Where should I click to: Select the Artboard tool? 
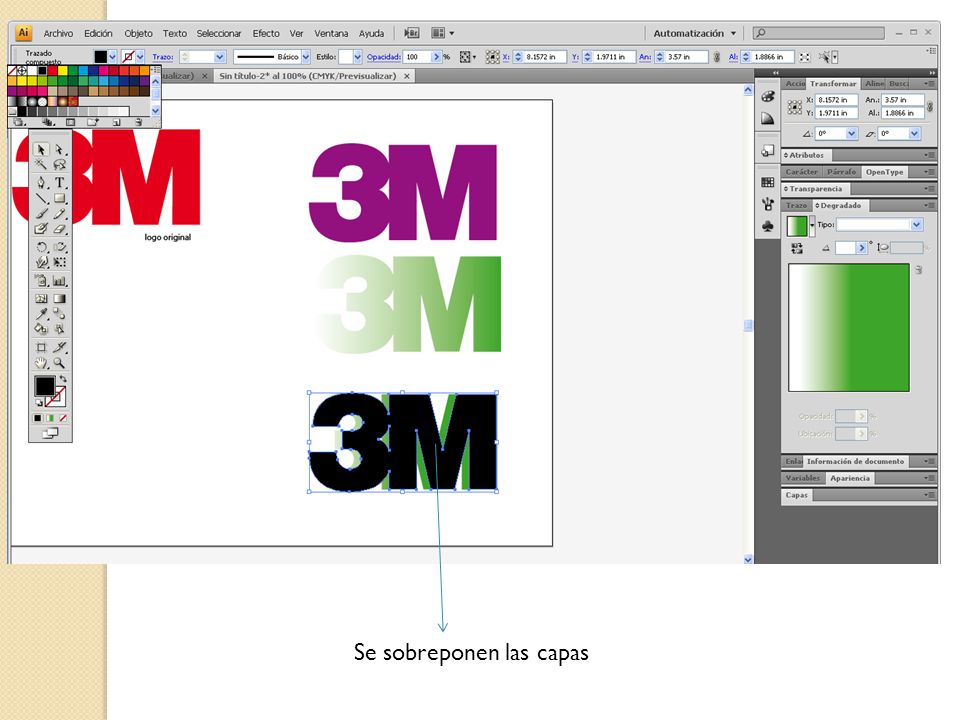coord(41,347)
